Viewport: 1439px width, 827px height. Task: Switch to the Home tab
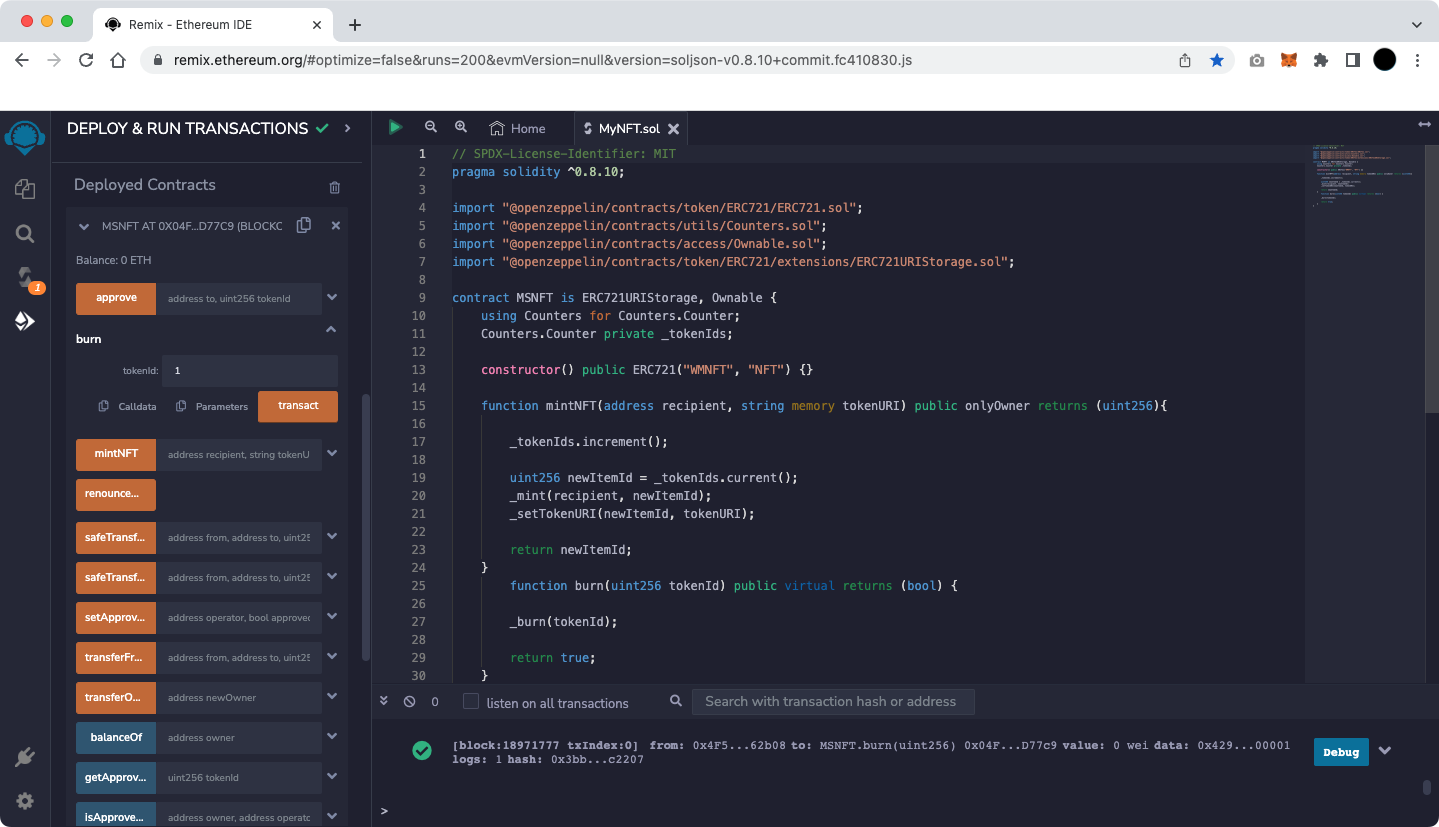[518, 128]
